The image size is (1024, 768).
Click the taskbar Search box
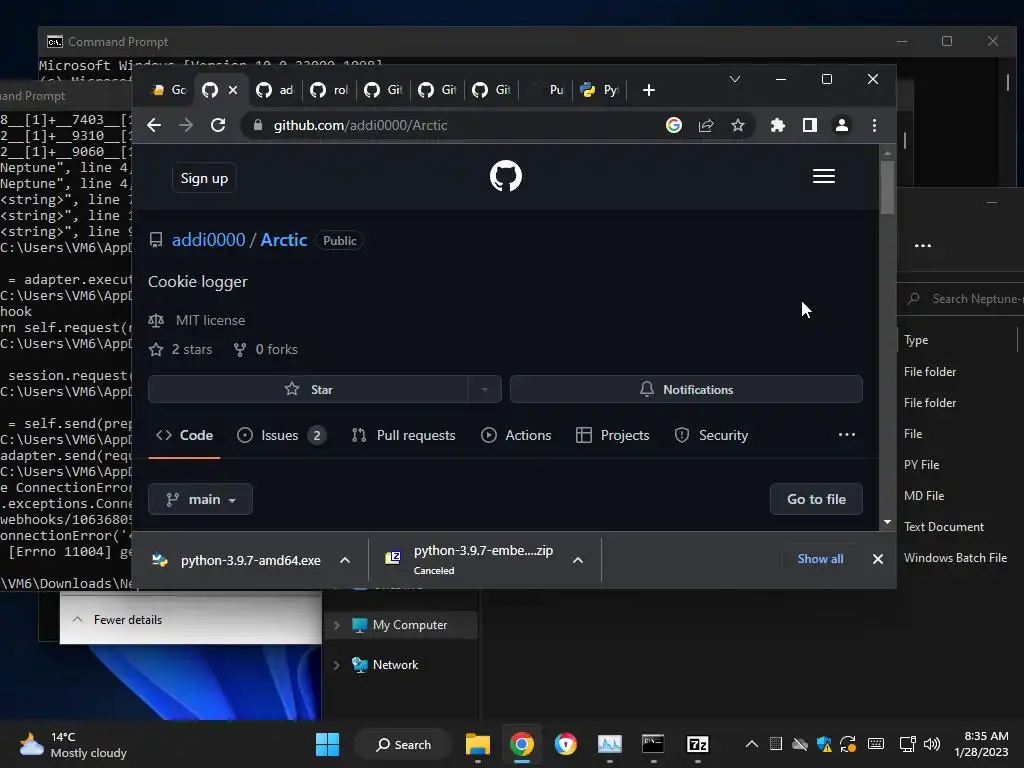pos(404,744)
